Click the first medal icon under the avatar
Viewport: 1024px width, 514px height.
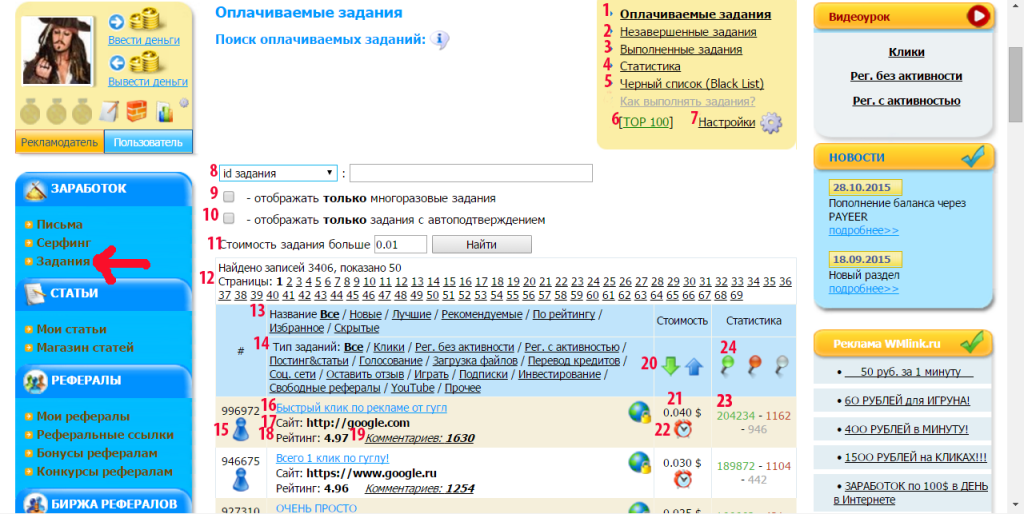[30, 112]
